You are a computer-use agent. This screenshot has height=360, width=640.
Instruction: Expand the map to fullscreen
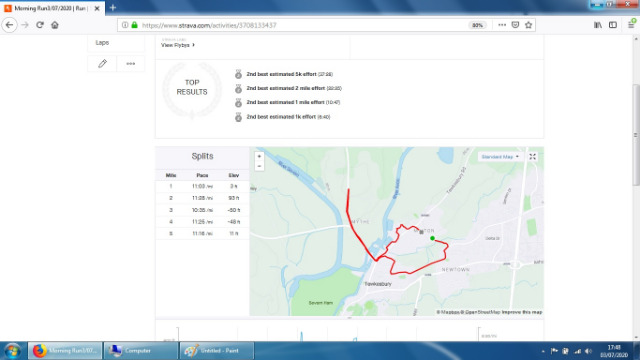click(x=532, y=157)
